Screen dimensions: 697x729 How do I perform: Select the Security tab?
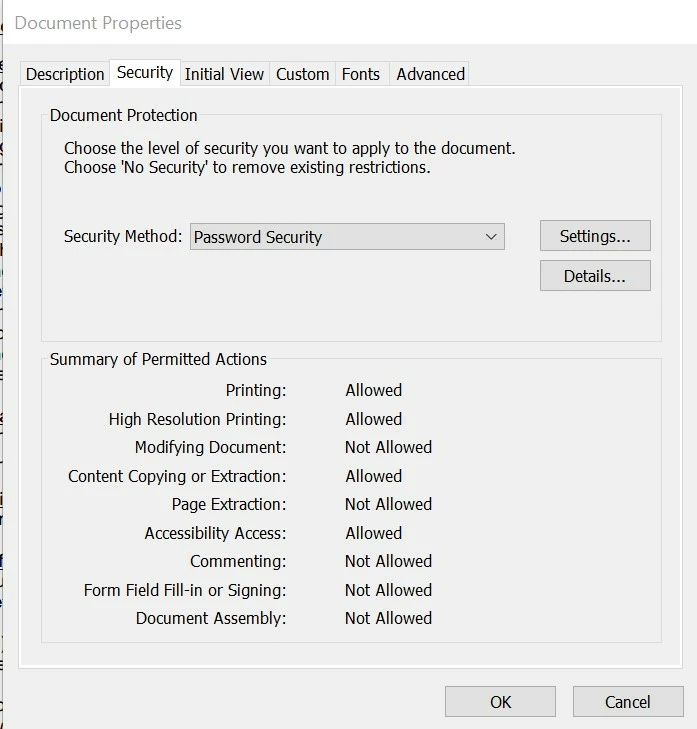tap(145, 73)
